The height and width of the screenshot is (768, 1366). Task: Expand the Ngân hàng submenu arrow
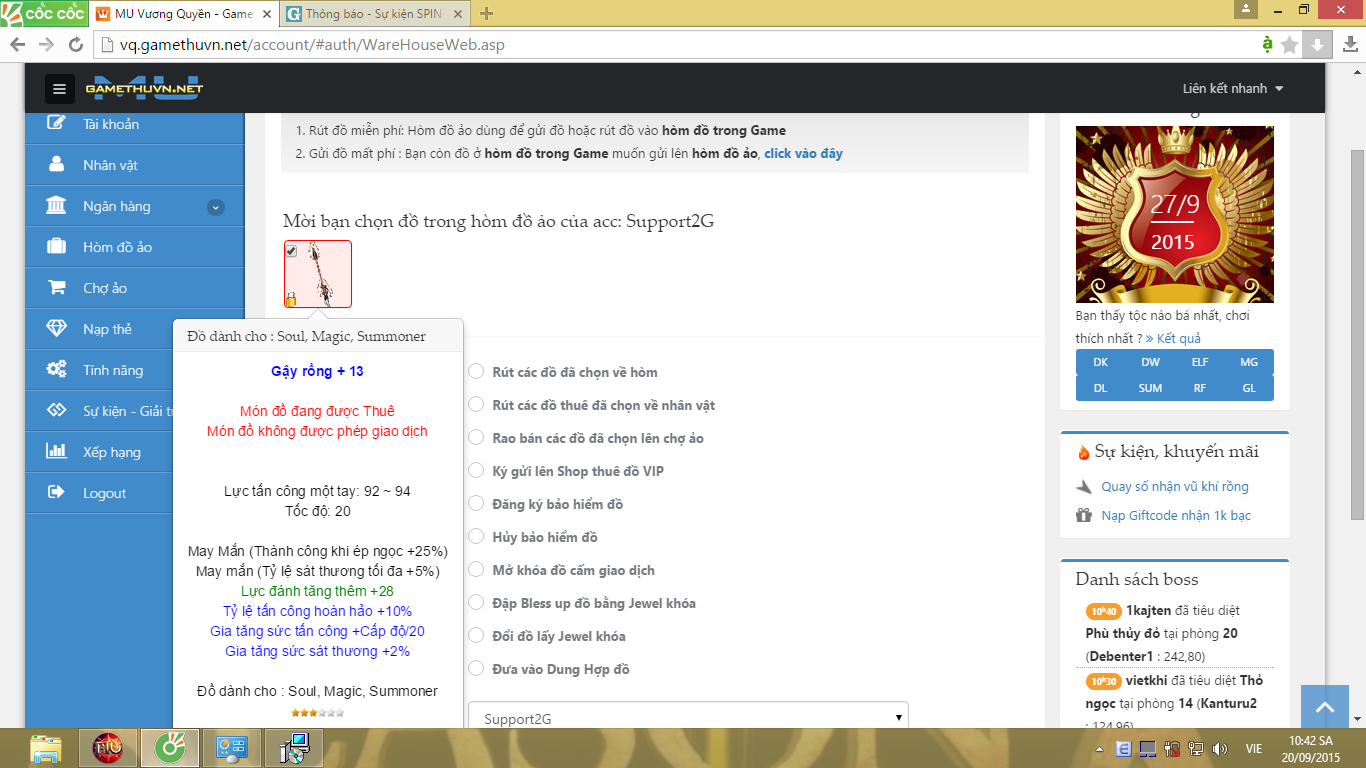pyautogui.click(x=215, y=207)
